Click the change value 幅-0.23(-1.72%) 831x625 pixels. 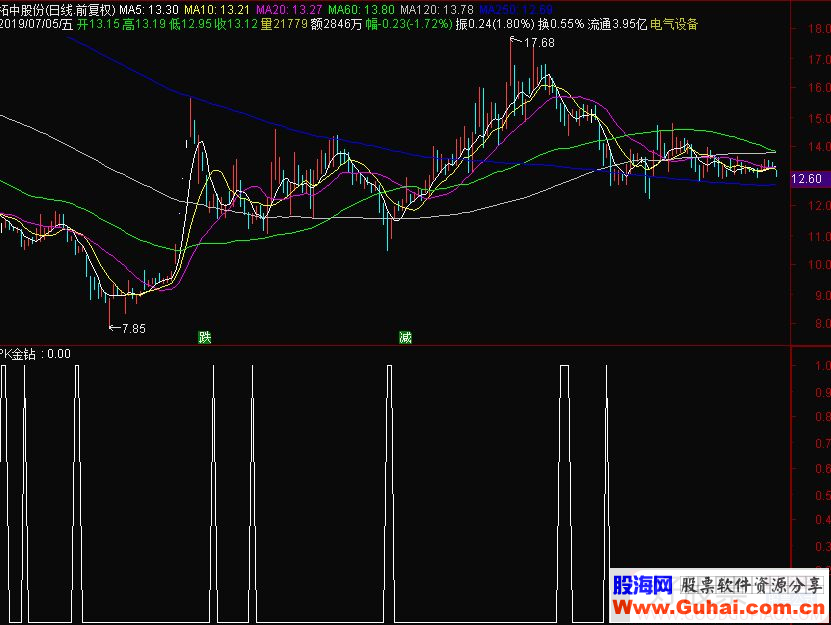(409, 24)
